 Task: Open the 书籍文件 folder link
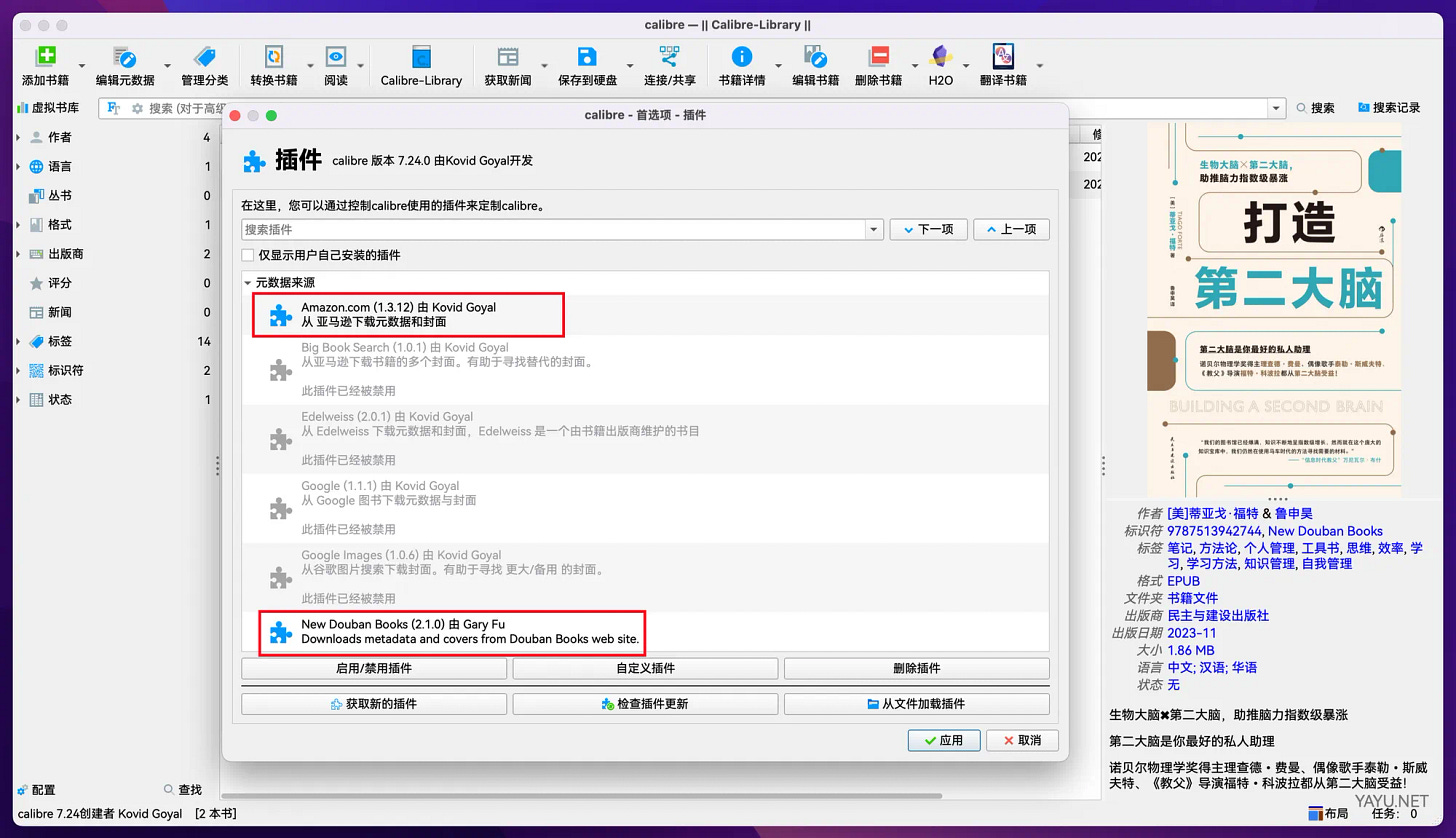[1193, 598]
